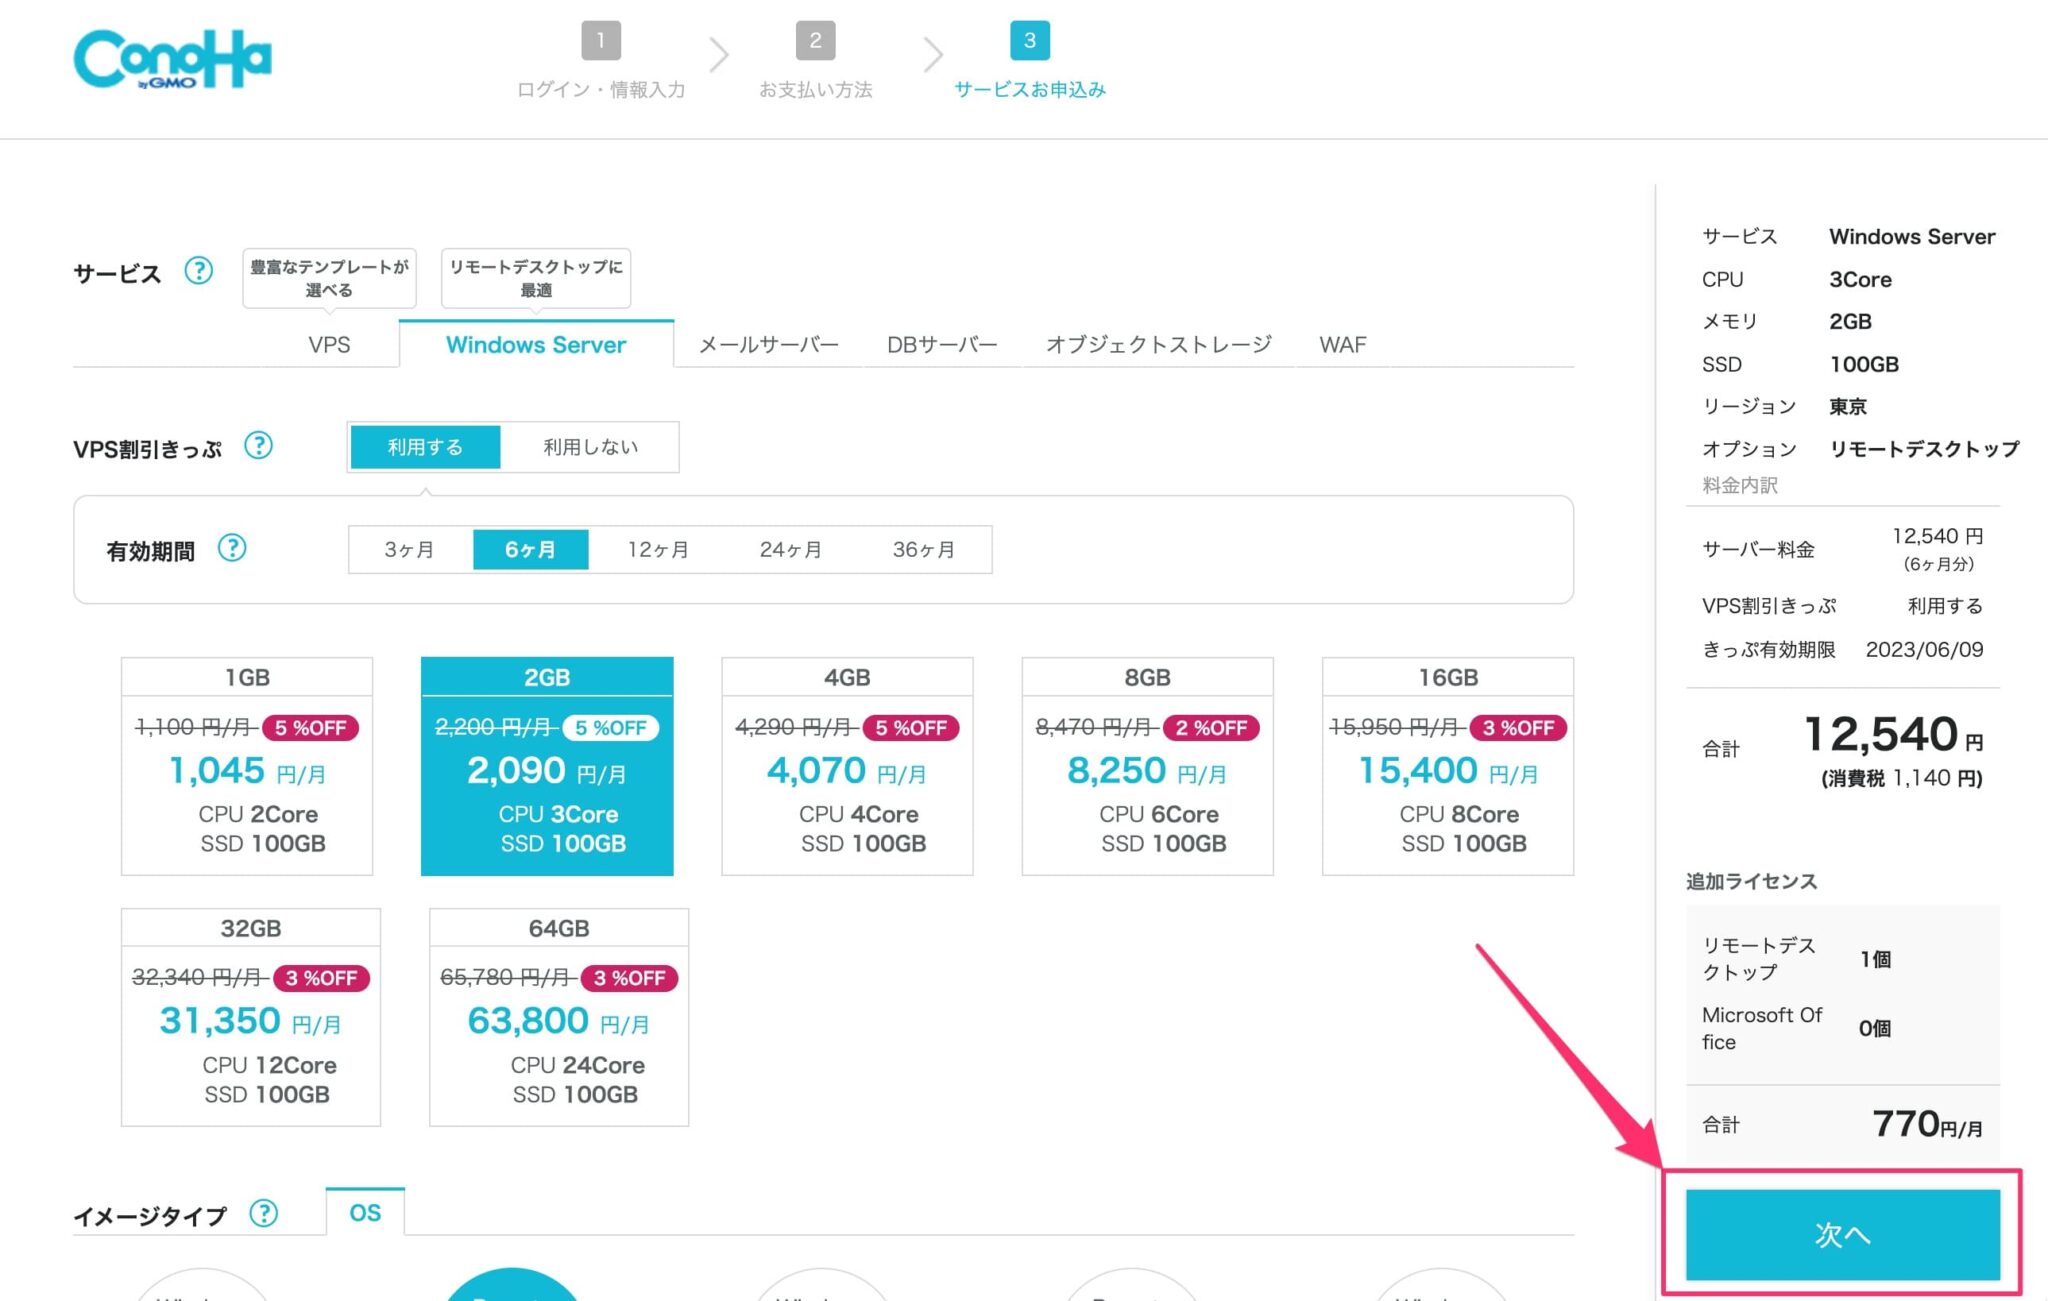Open help icon next to イメージタイプ
The width and height of the screenshot is (2048, 1301).
click(263, 1213)
